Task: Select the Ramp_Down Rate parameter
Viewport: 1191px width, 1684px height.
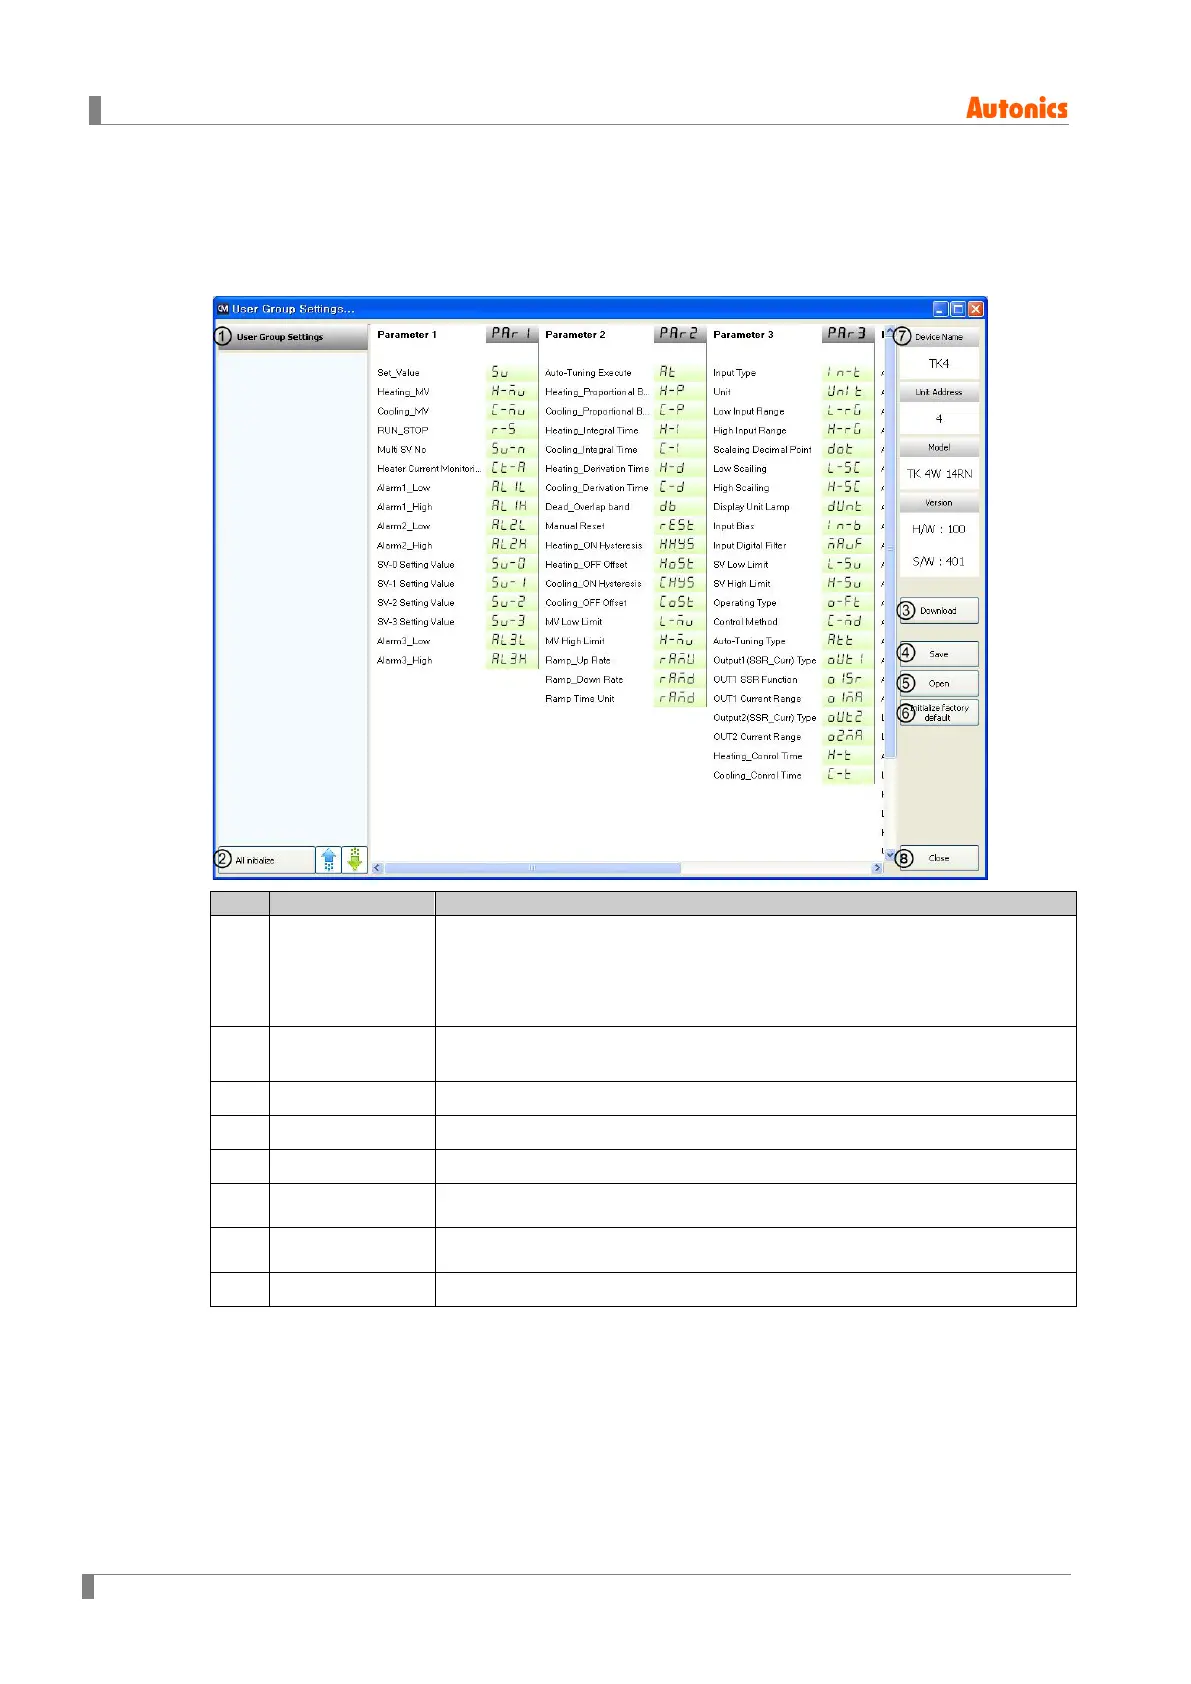Action: pyautogui.click(x=584, y=680)
